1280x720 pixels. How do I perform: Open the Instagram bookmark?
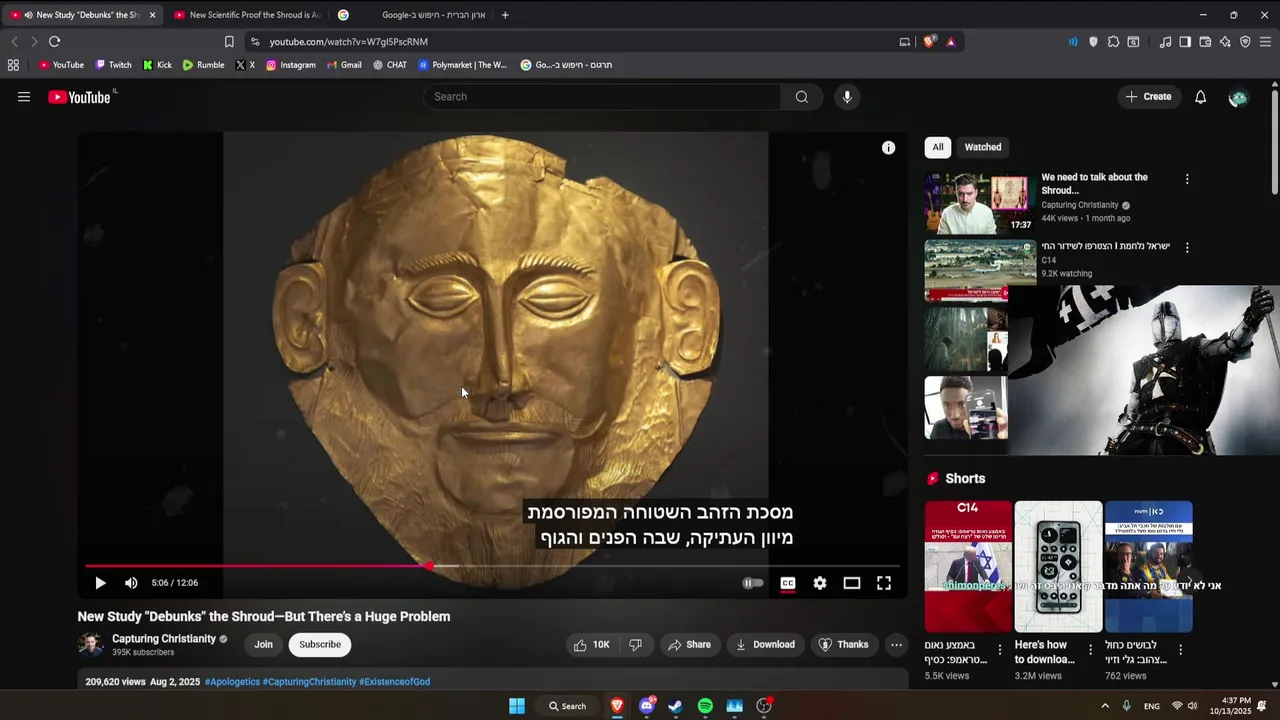point(290,65)
